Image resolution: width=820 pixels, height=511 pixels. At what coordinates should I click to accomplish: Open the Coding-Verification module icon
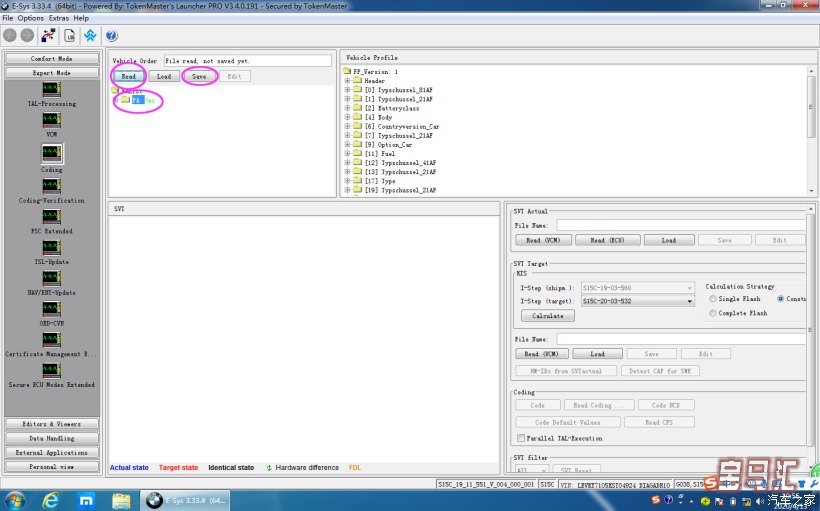pyautogui.click(x=51, y=186)
